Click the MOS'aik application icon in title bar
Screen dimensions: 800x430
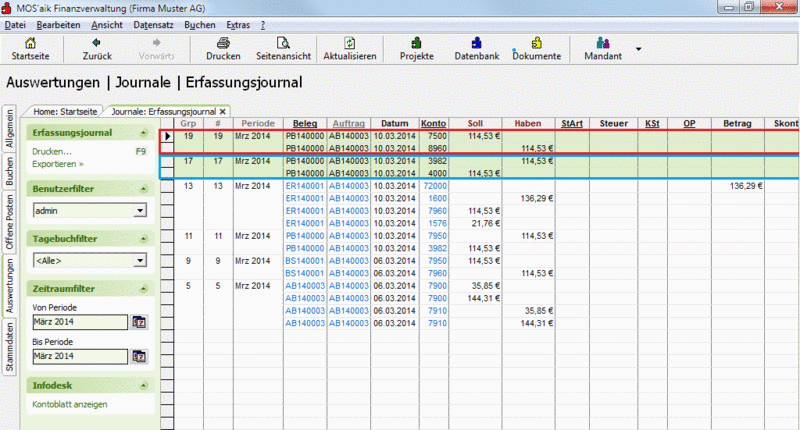[x=7, y=8]
